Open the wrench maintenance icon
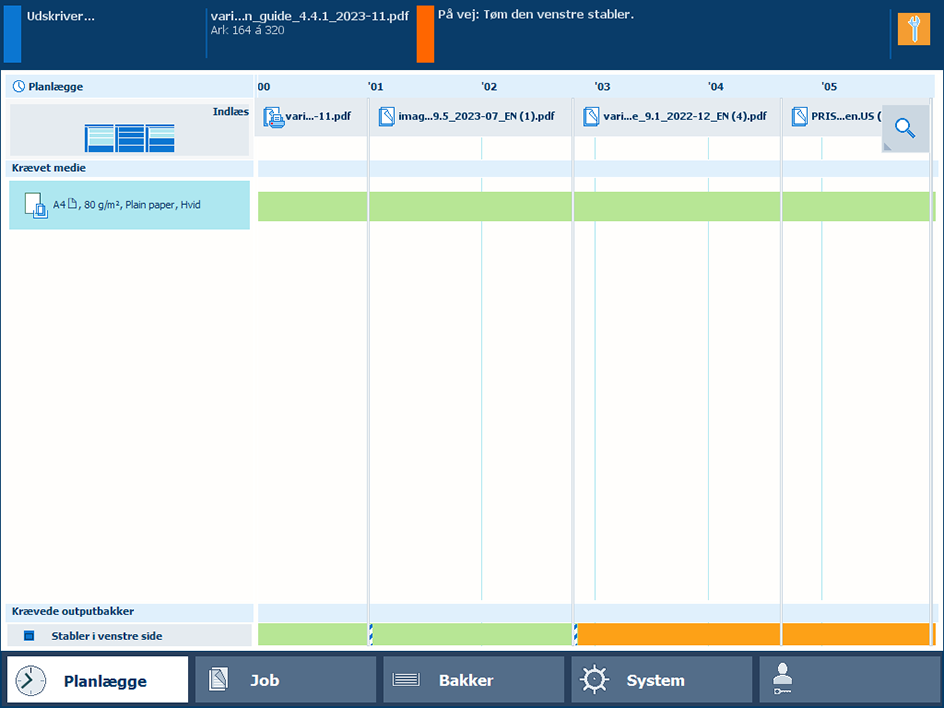The image size is (944, 708). point(913,29)
